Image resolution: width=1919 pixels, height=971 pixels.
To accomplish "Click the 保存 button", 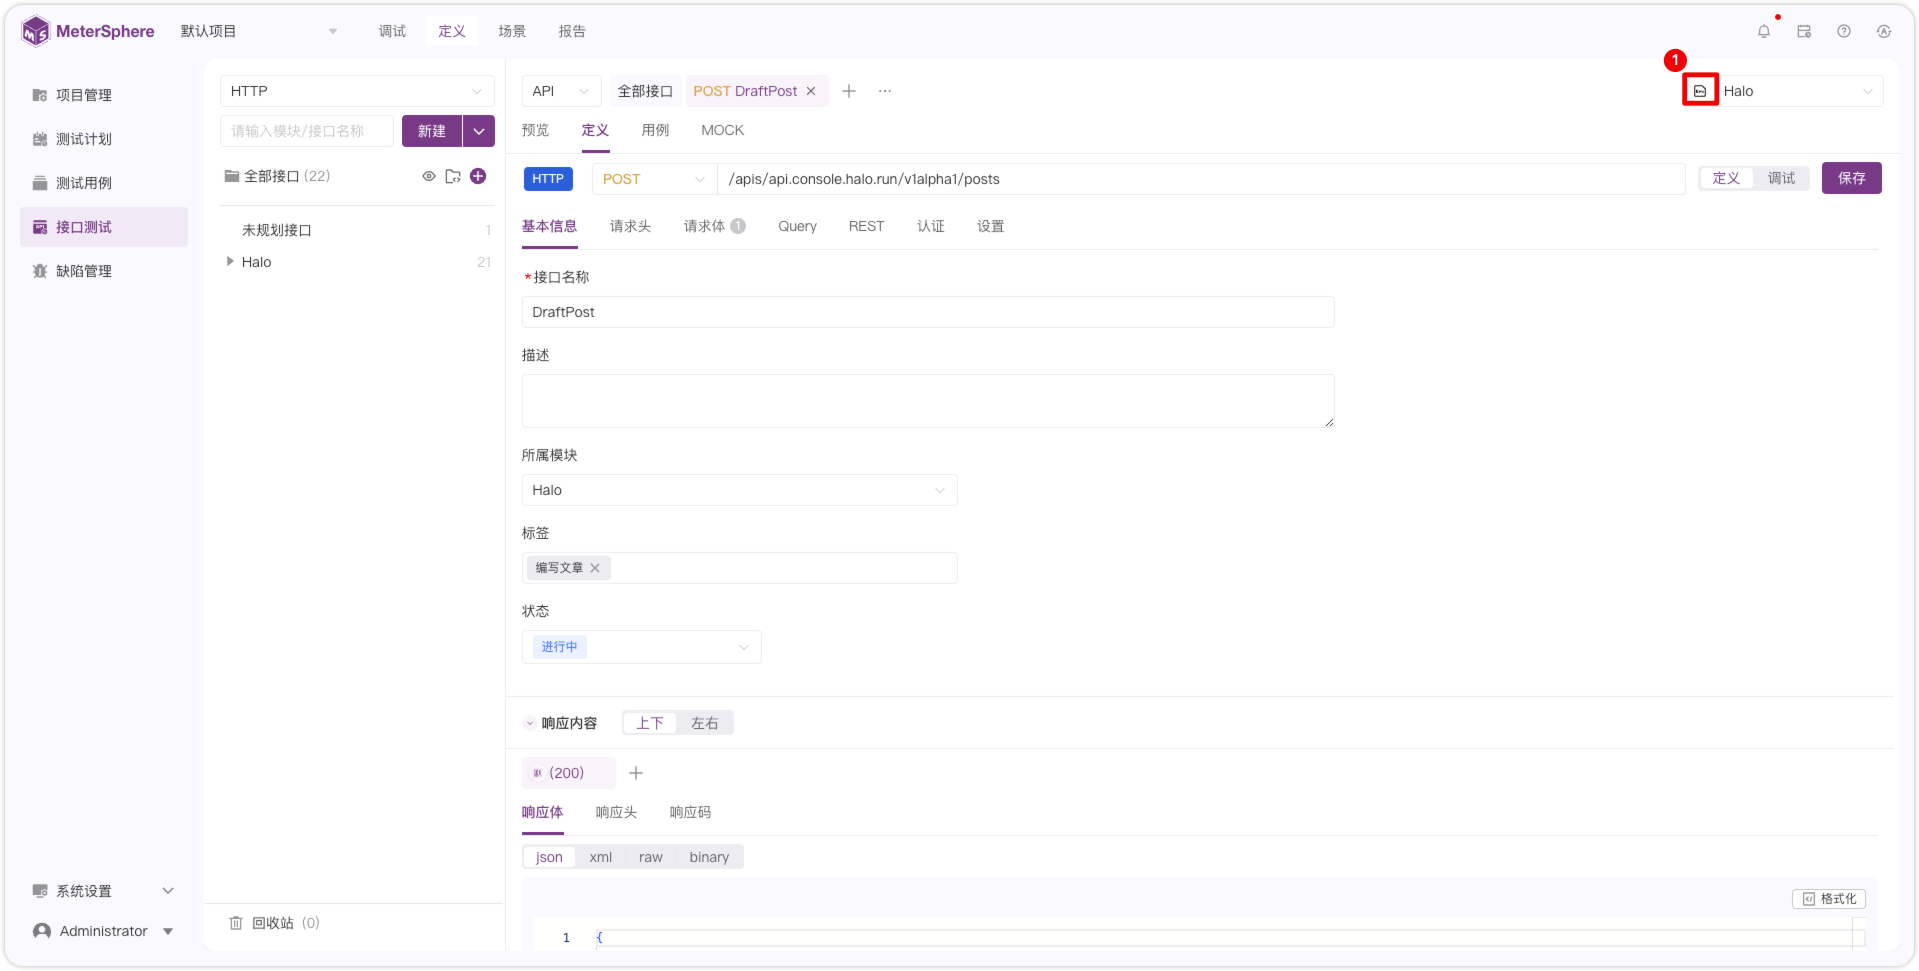I will click(1851, 178).
